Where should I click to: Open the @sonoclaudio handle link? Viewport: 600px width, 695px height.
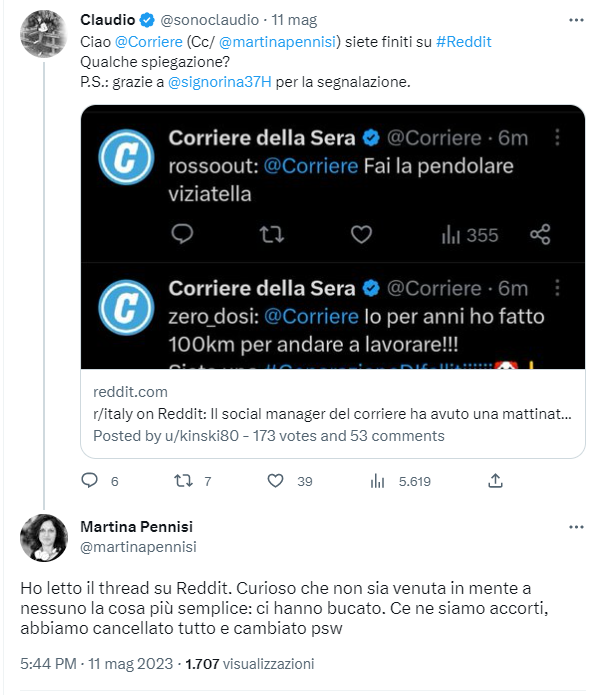coord(209,20)
